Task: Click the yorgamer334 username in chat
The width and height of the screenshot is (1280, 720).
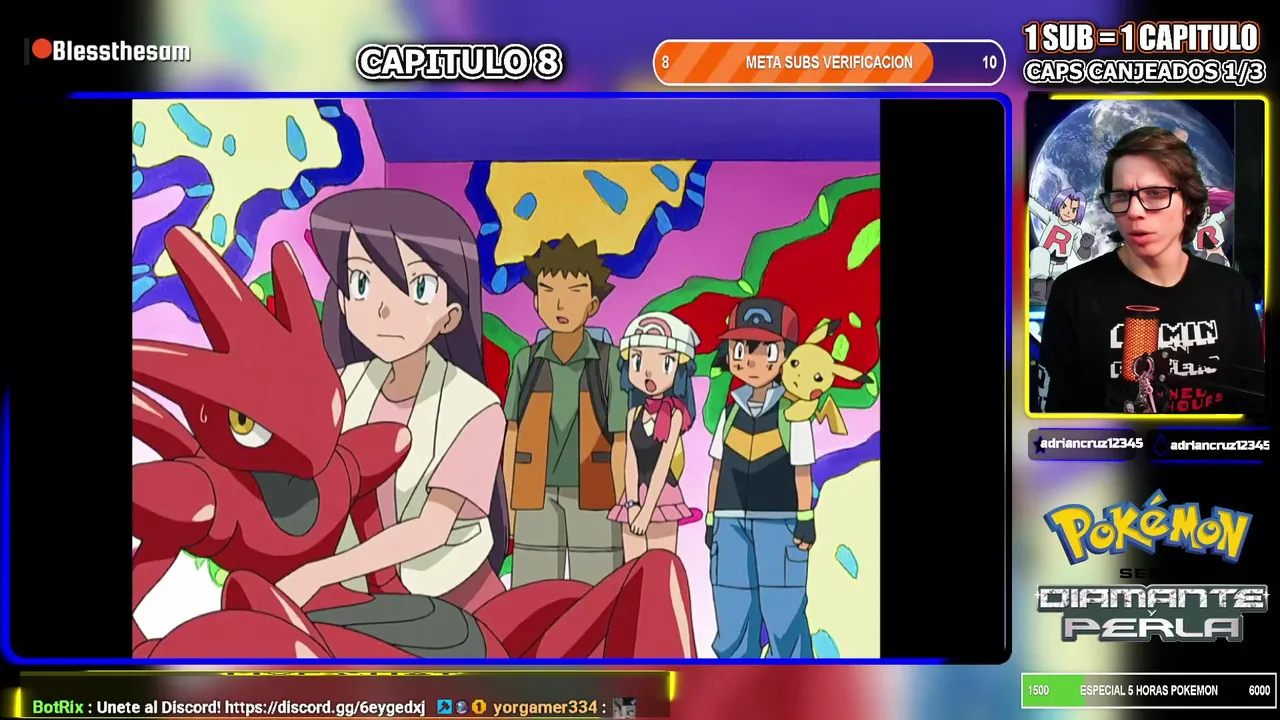Action: [x=545, y=707]
